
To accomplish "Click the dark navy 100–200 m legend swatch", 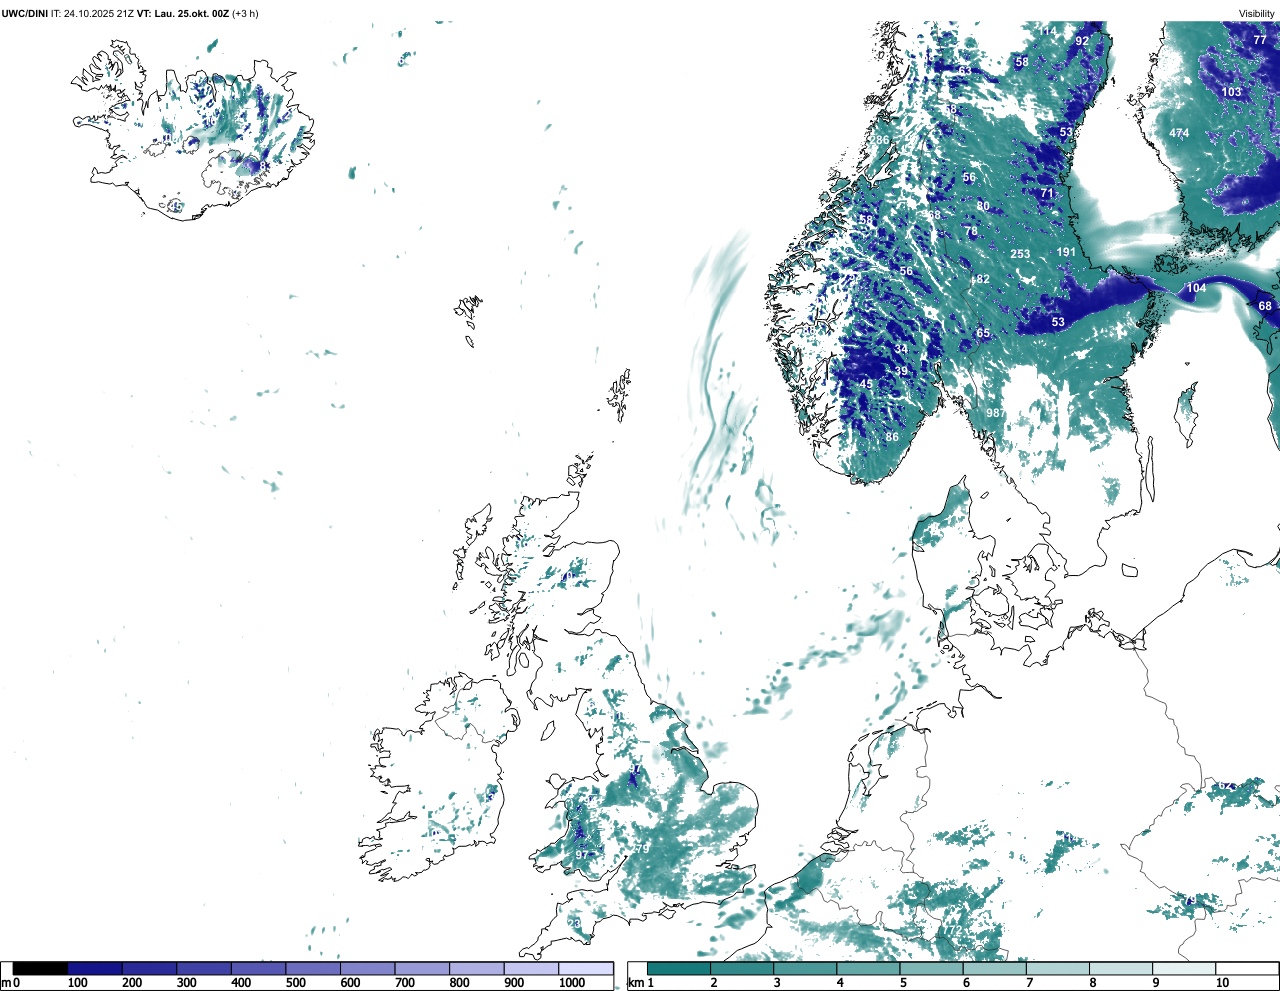I will click(x=95, y=968).
